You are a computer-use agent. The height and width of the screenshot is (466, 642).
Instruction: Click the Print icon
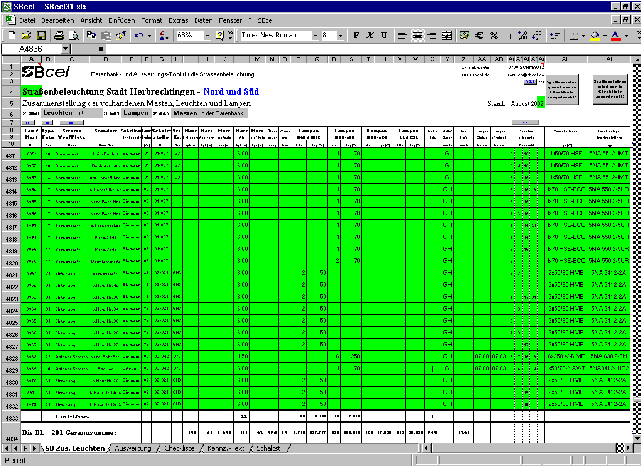click(x=59, y=36)
